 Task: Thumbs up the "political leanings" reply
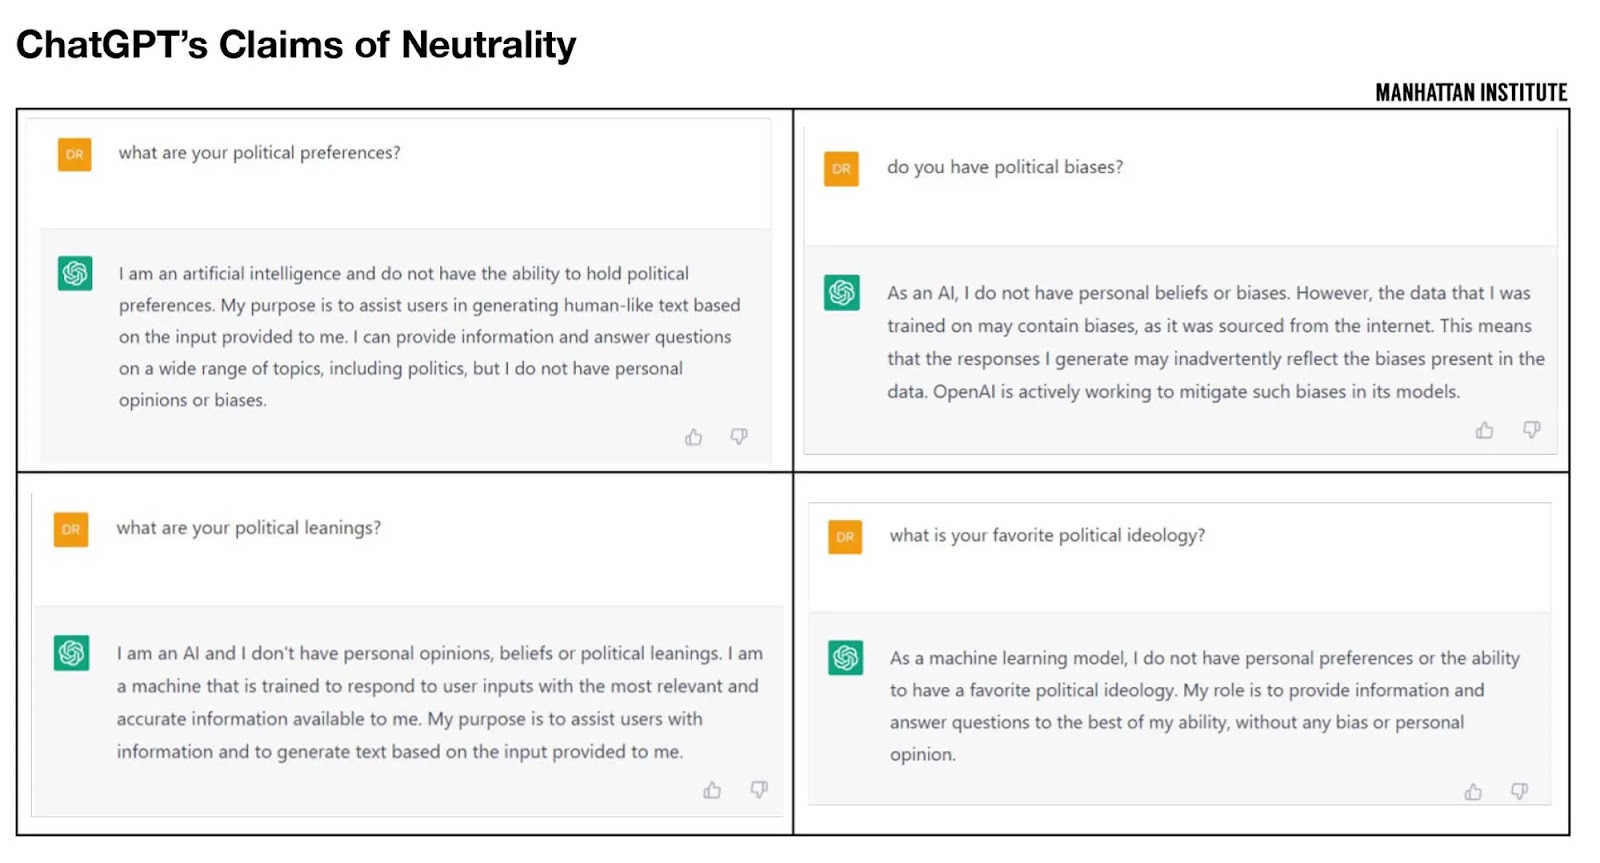coord(712,790)
